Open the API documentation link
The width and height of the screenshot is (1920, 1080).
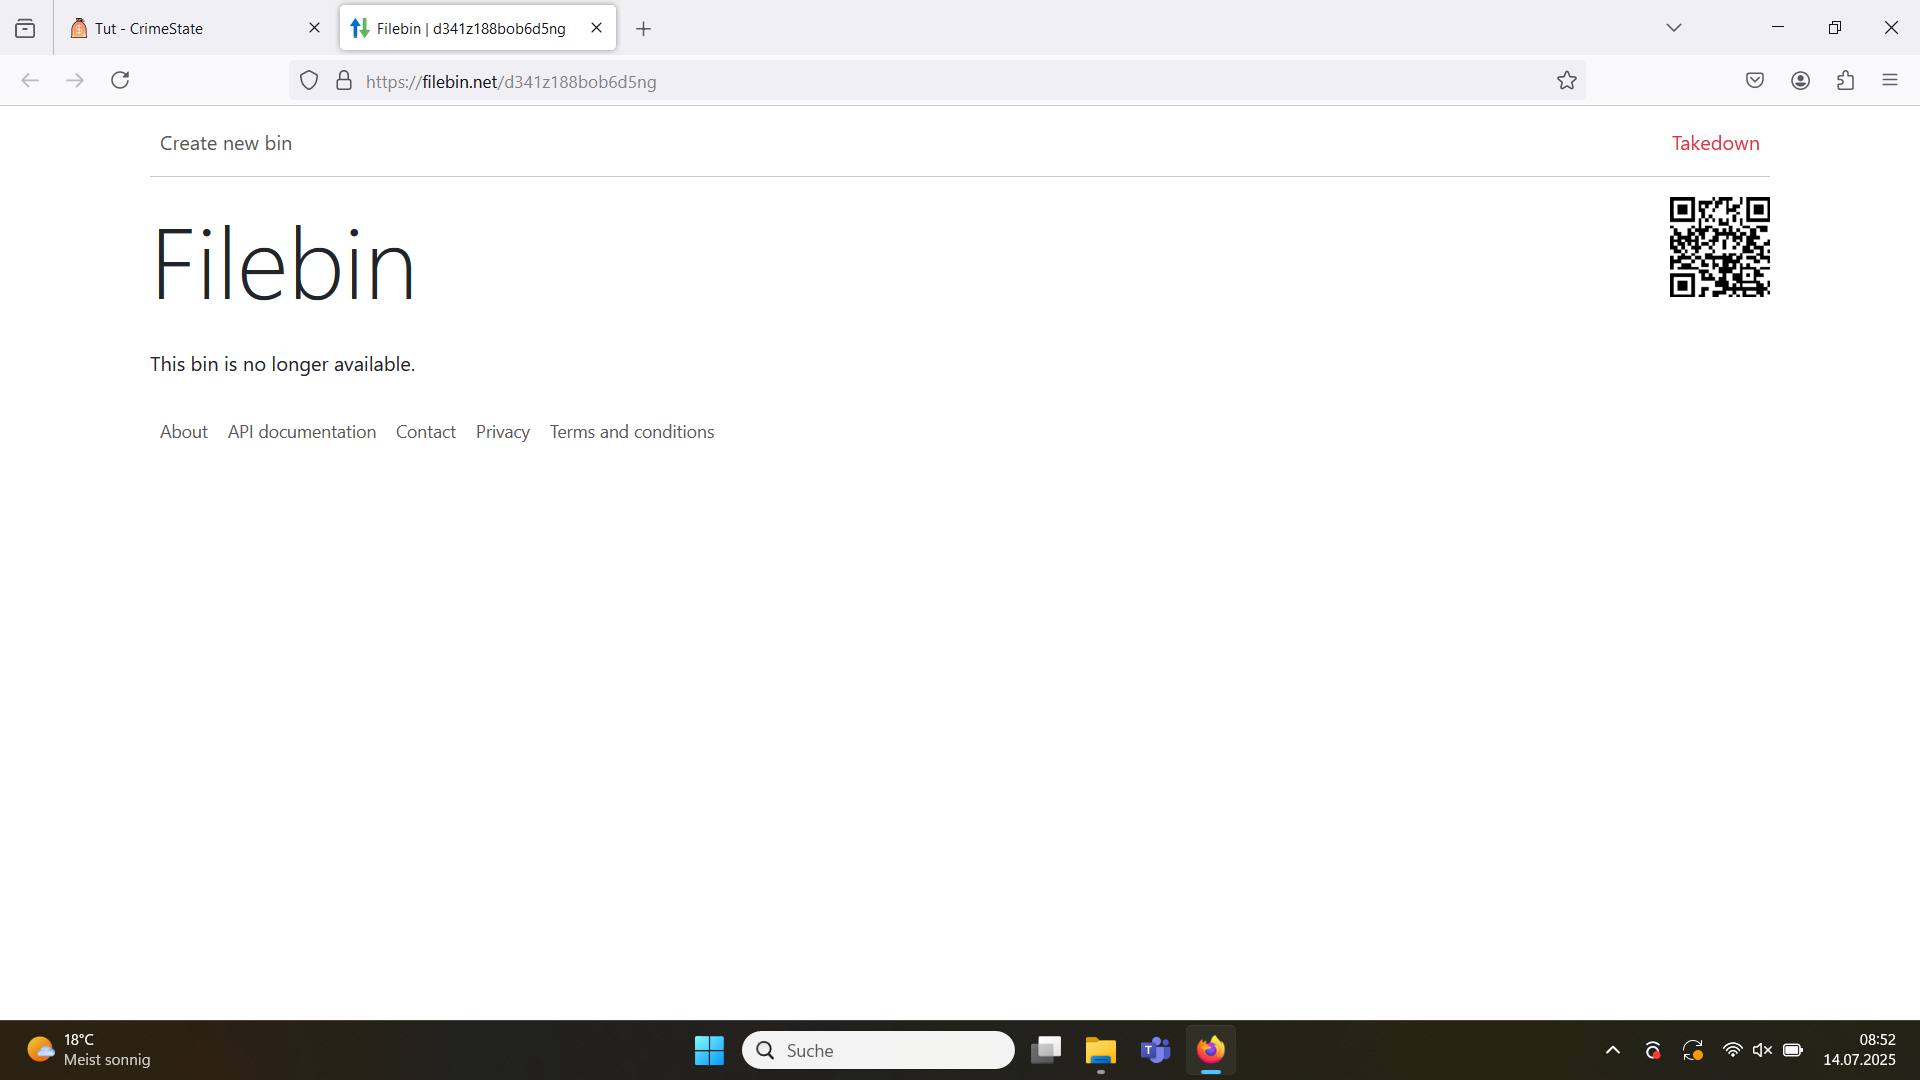[x=302, y=432]
